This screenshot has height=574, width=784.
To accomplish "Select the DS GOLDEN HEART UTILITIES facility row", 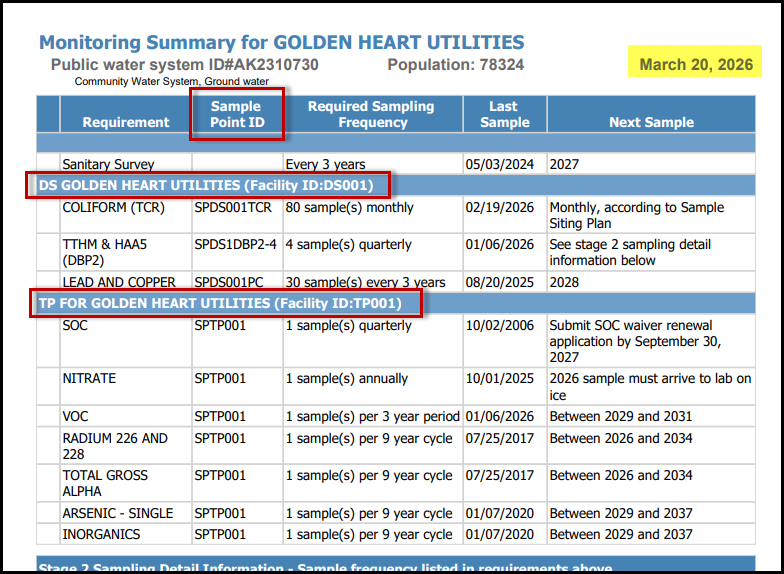I will pos(206,185).
